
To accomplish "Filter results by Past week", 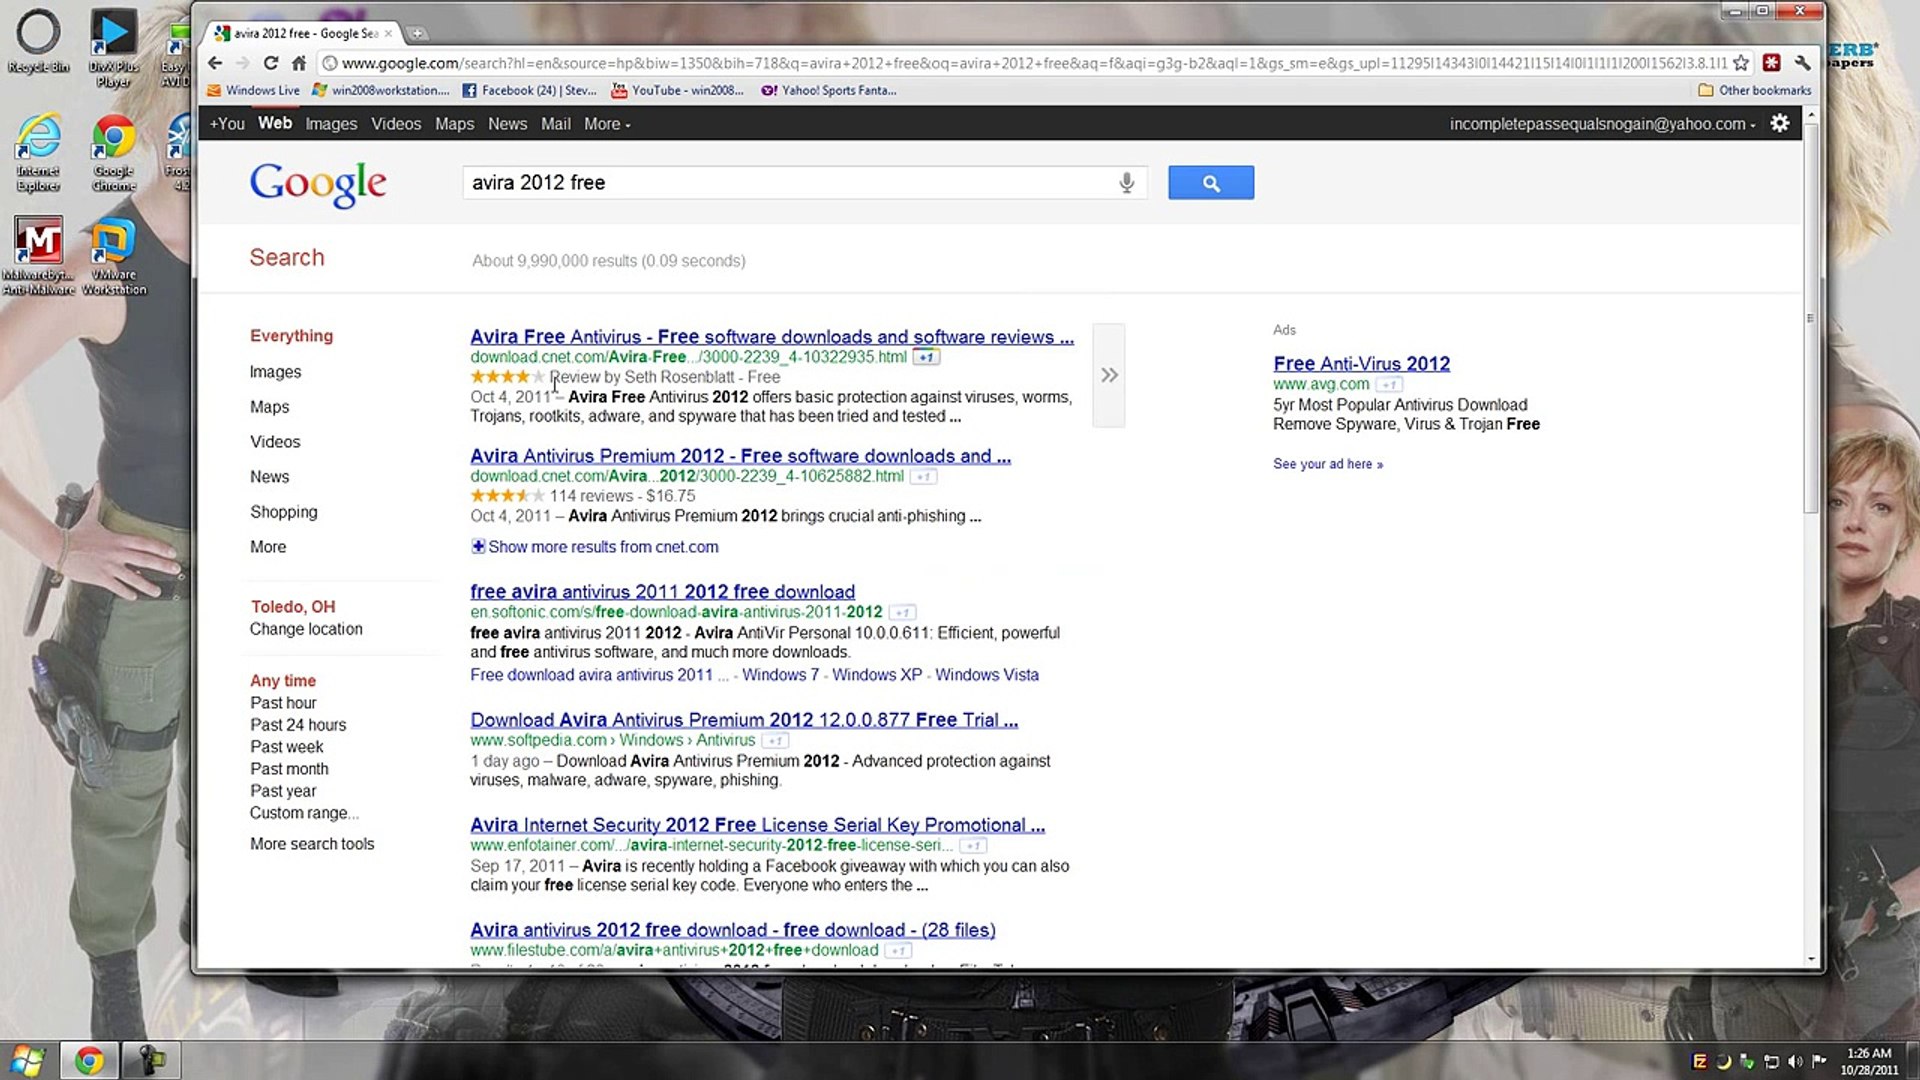I will pyautogui.click(x=287, y=747).
